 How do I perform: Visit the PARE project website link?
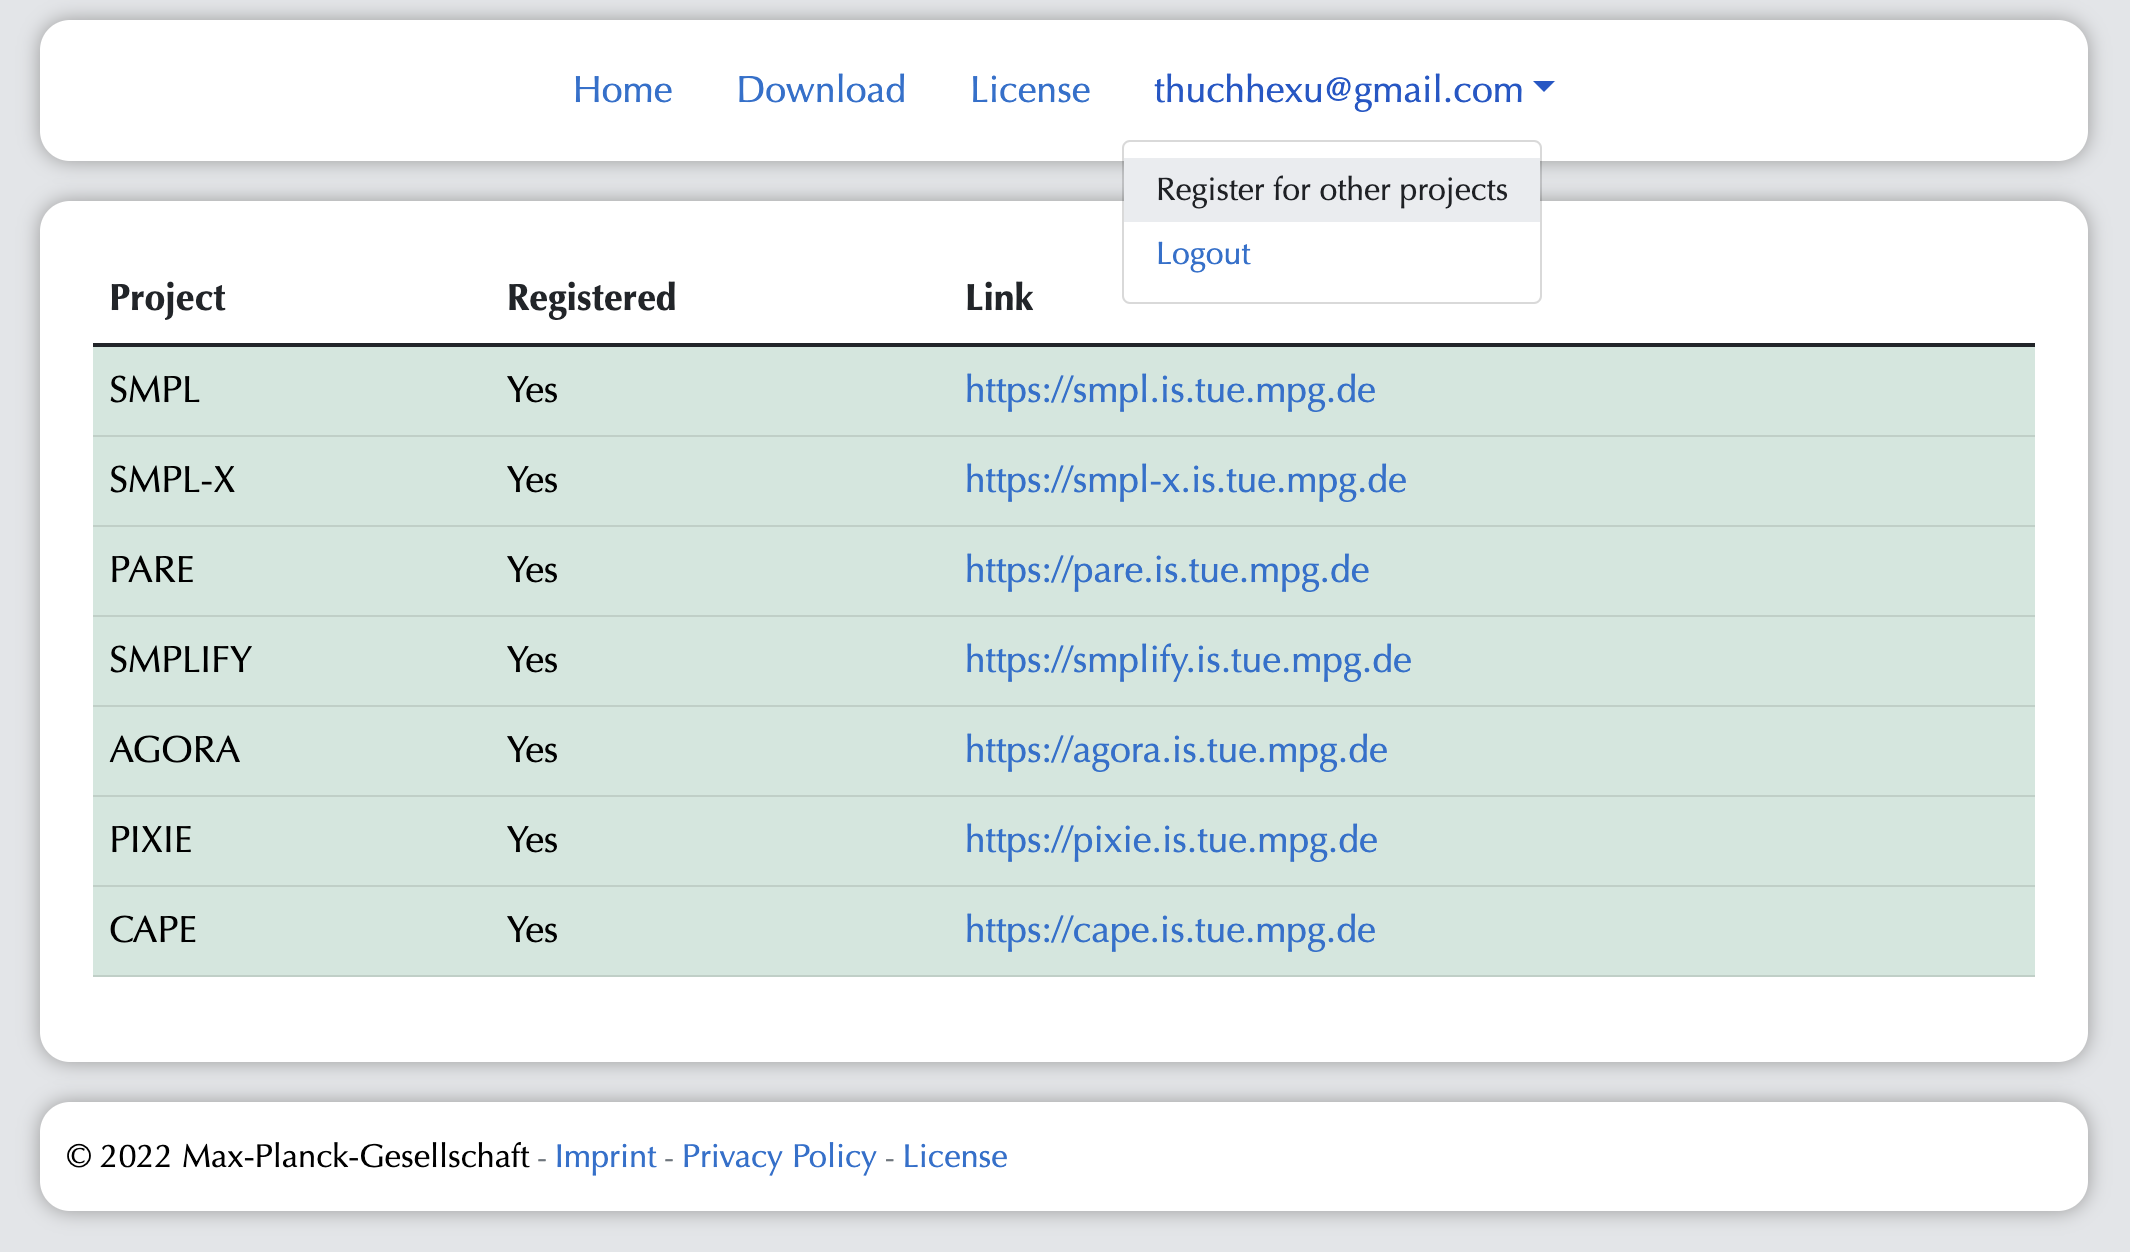pos(1167,570)
